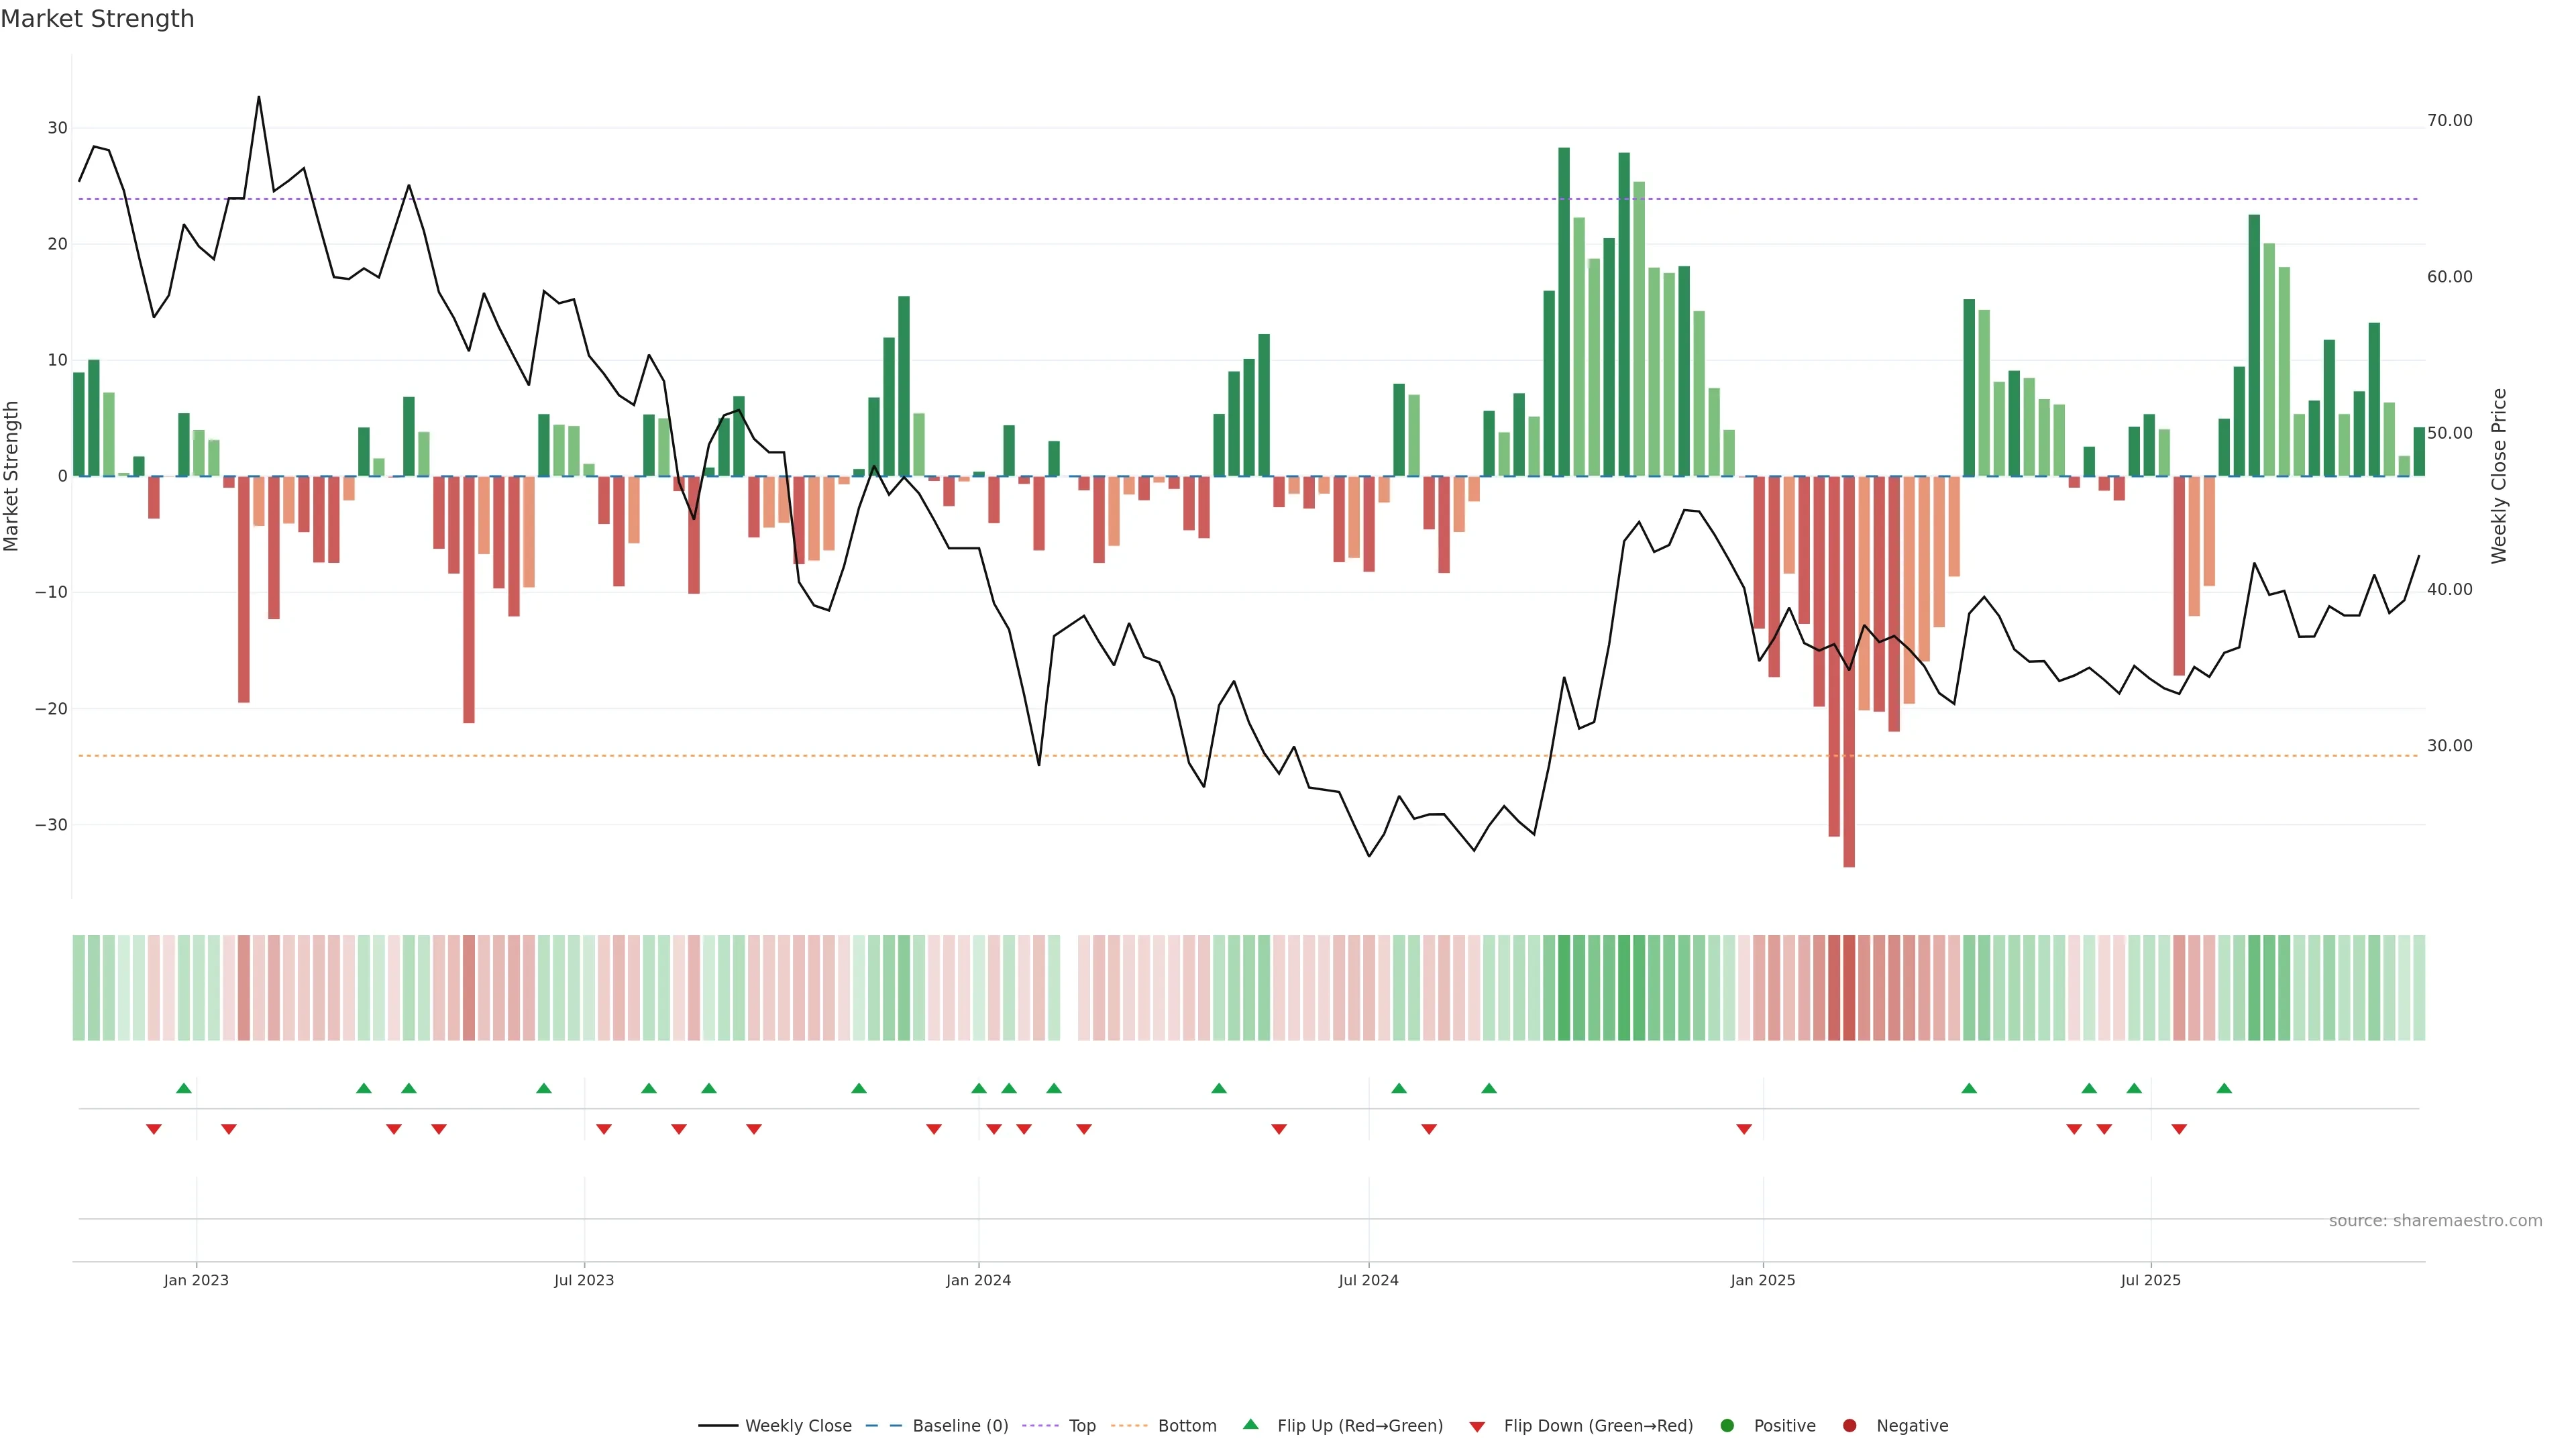
Task: Click the Weekly Close Price axis title
Action: pos(2499,476)
